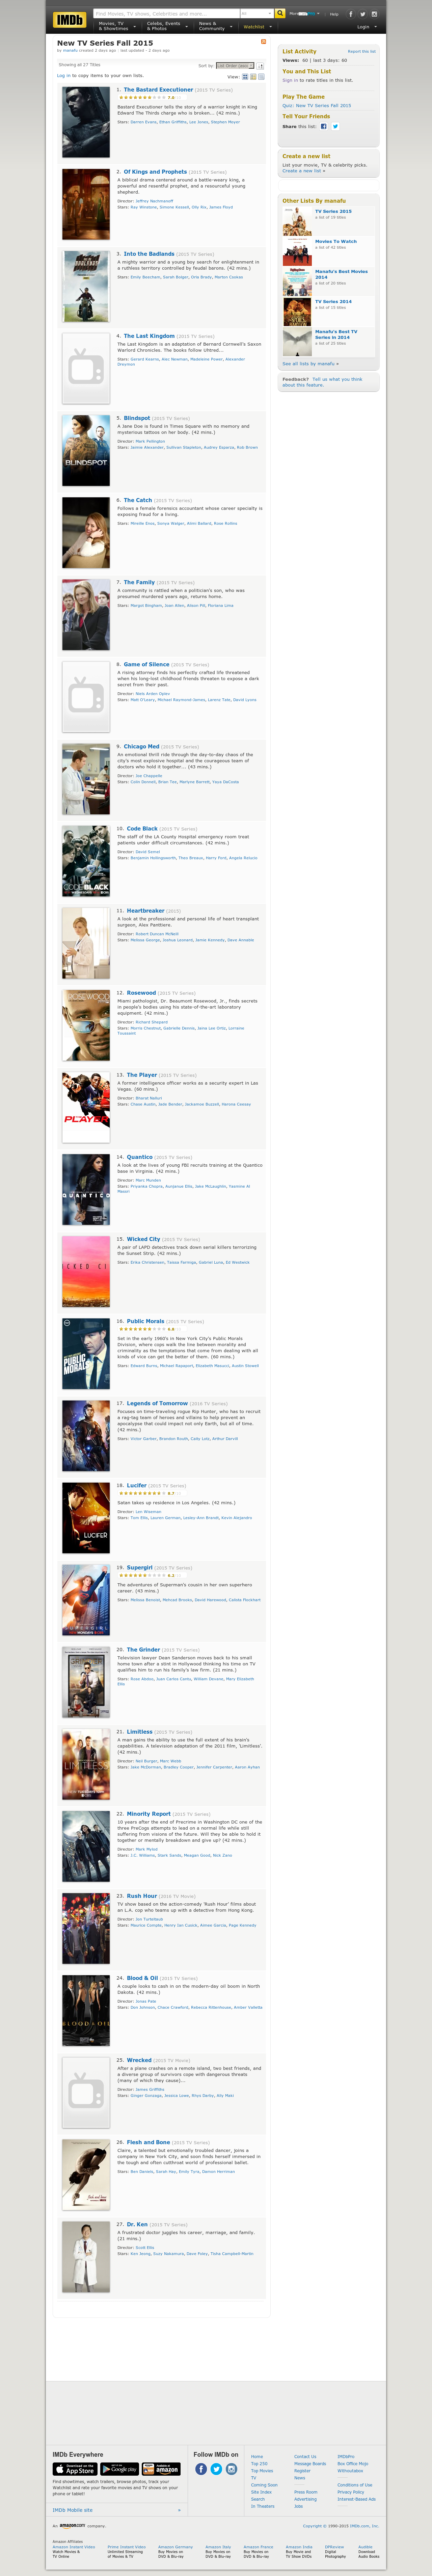Viewport: 432px width, 2576px height.
Task: Click the Report this list link
Action: pyautogui.click(x=362, y=51)
